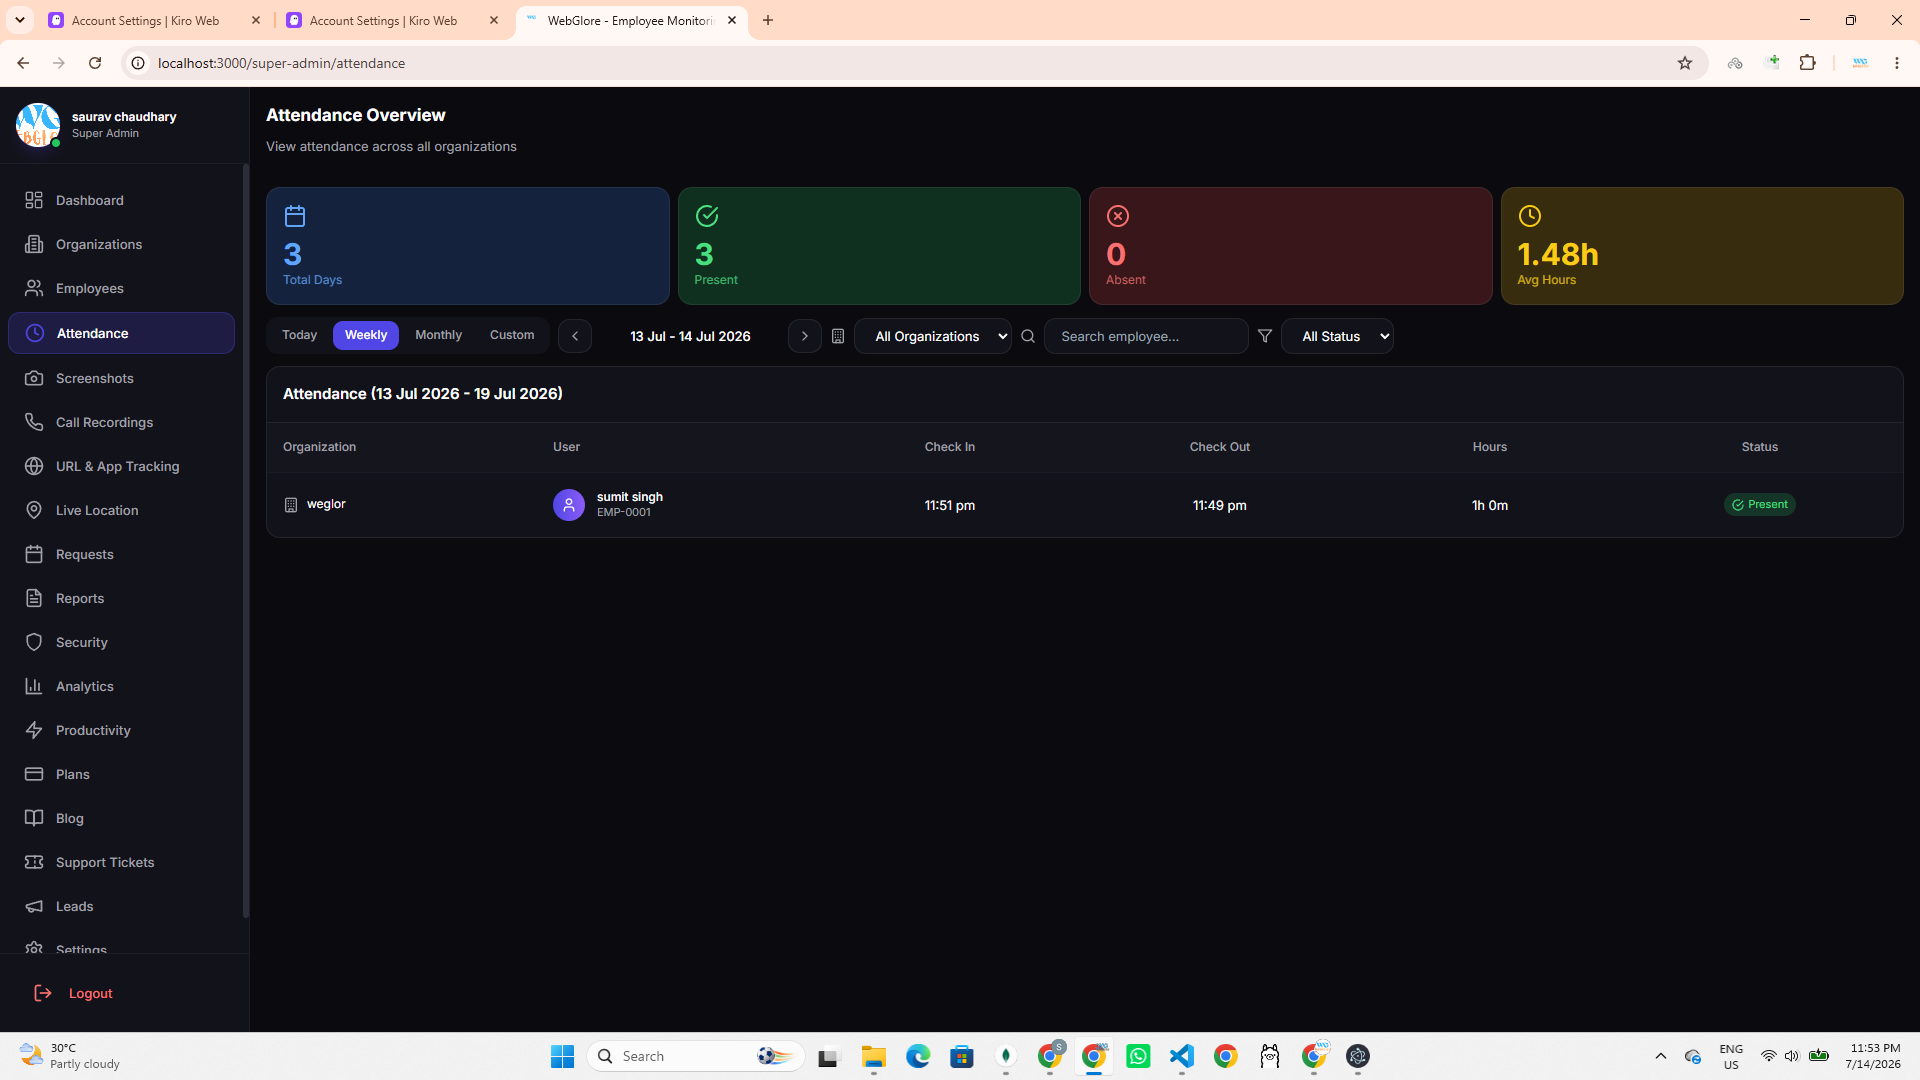Click the search magnifier icon beside employee search
1920x1080 pixels.
tap(1028, 336)
